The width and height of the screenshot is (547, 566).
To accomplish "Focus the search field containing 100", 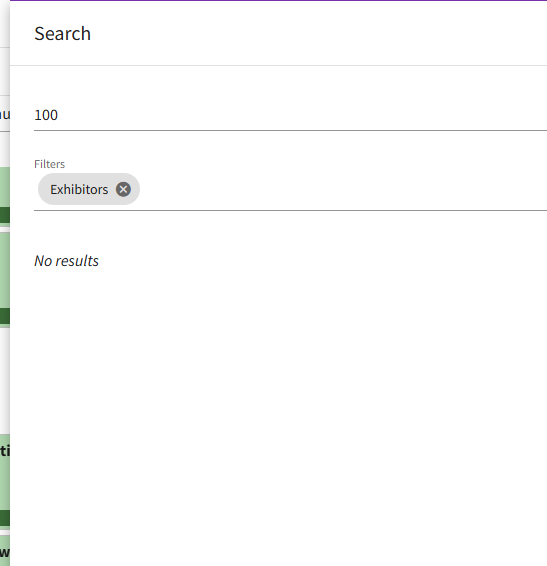I will (290, 115).
